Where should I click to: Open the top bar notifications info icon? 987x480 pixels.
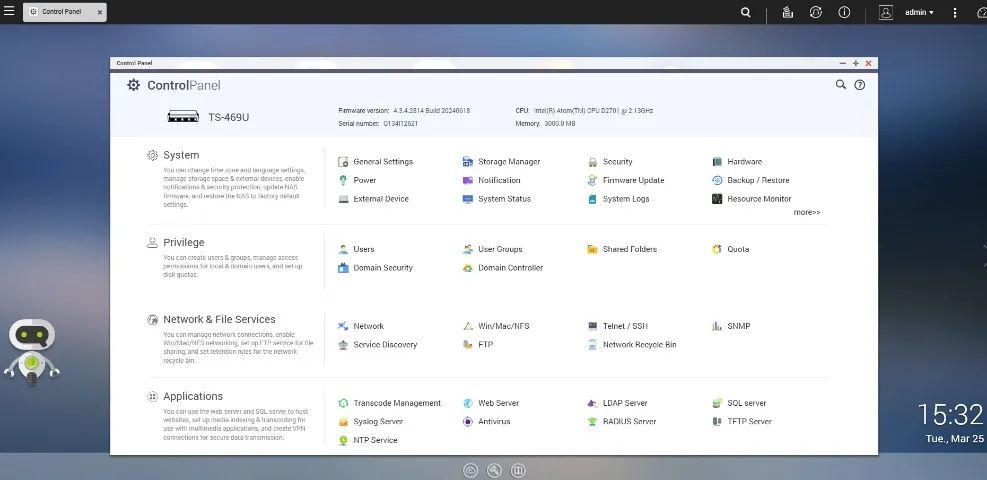(x=844, y=12)
